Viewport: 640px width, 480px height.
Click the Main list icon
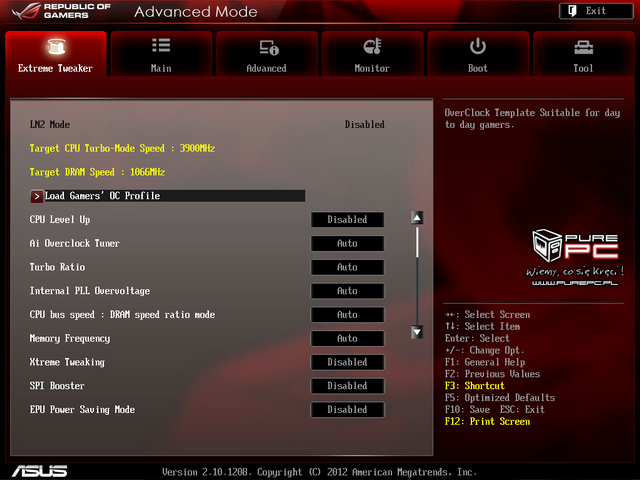(161, 45)
